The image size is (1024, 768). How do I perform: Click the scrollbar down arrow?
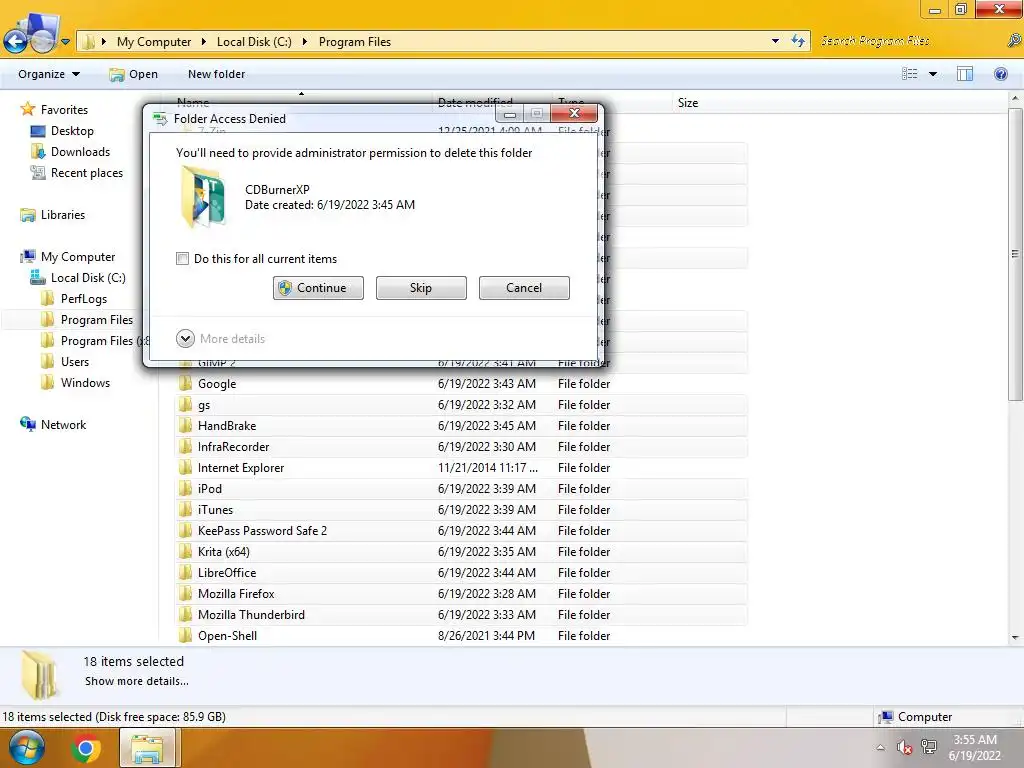[1015, 637]
